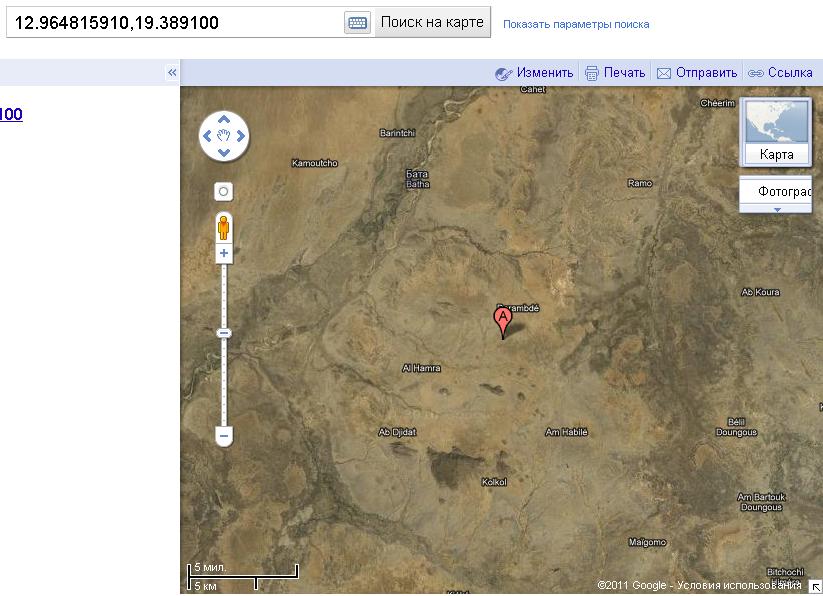Image resolution: width=823 pixels, height=596 pixels.
Task: Click the chain link icon
Action: coord(755,73)
